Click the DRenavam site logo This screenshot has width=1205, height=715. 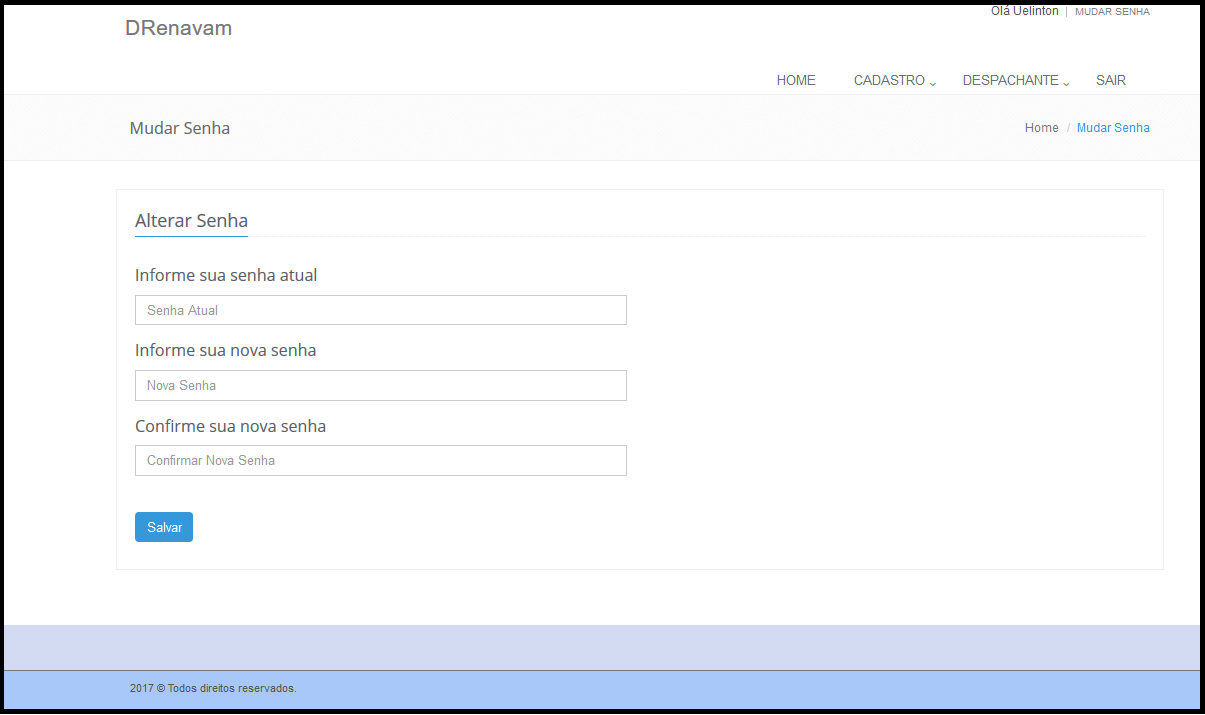(178, 28)
